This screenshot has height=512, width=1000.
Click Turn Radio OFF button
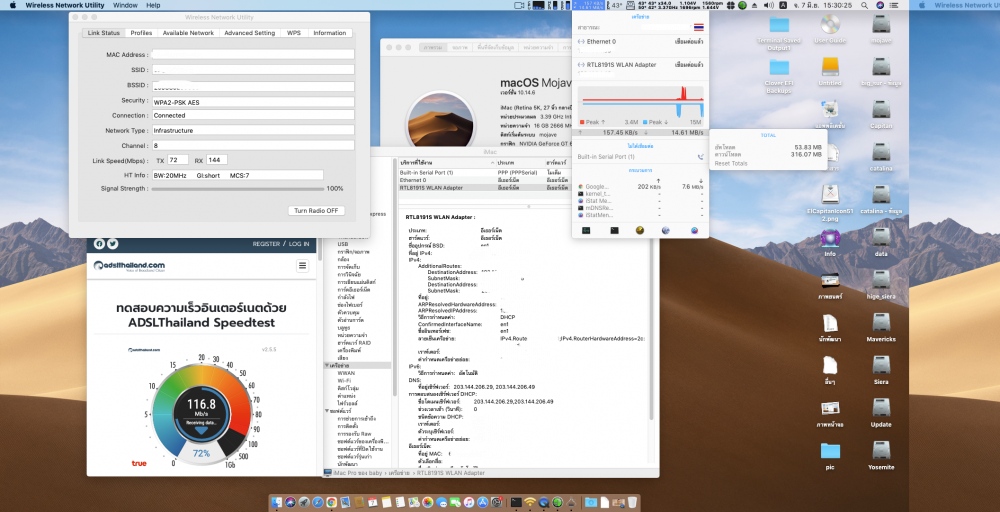(316, 210)
